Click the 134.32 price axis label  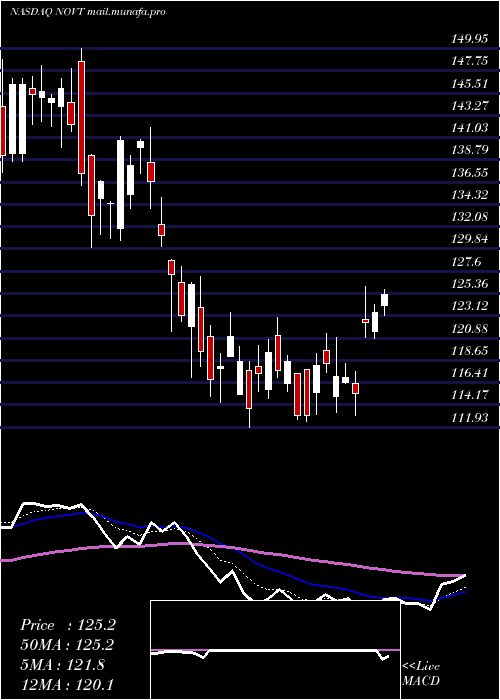pos(470,195)
